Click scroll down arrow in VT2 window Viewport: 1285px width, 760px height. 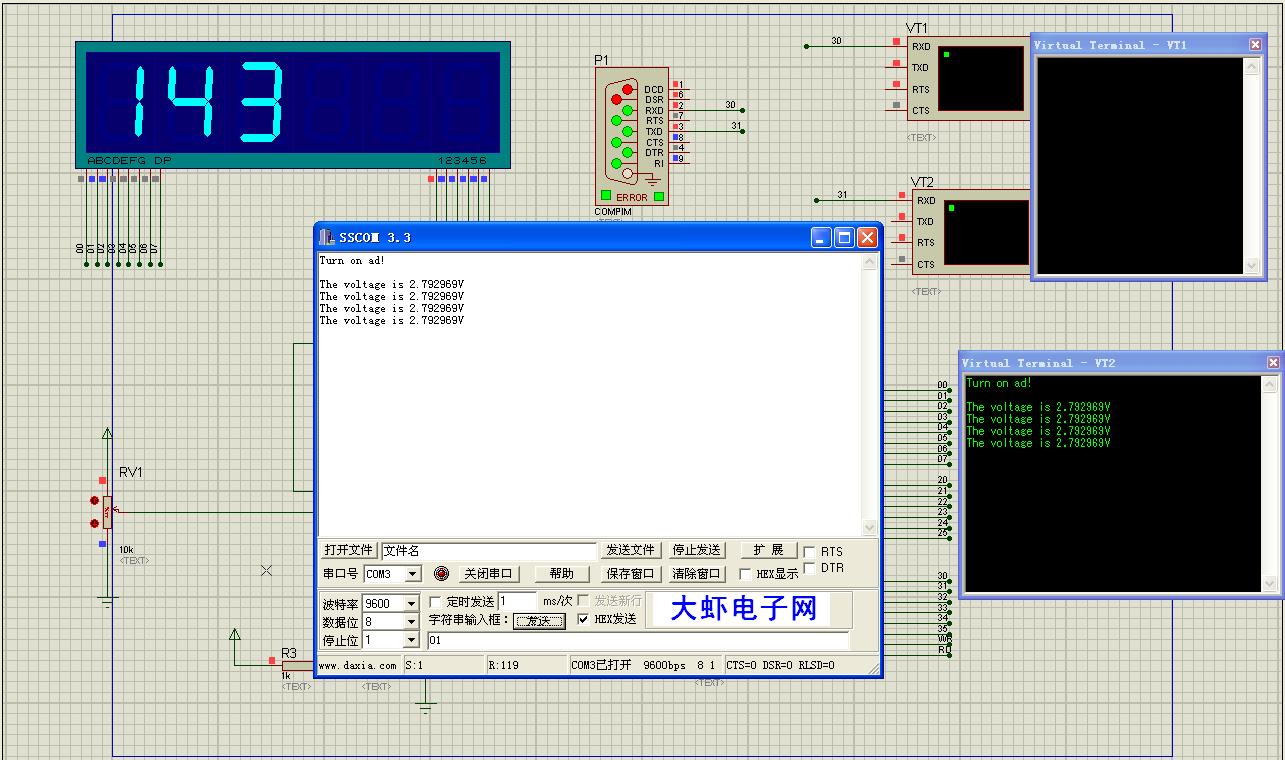coord(1270,584)
